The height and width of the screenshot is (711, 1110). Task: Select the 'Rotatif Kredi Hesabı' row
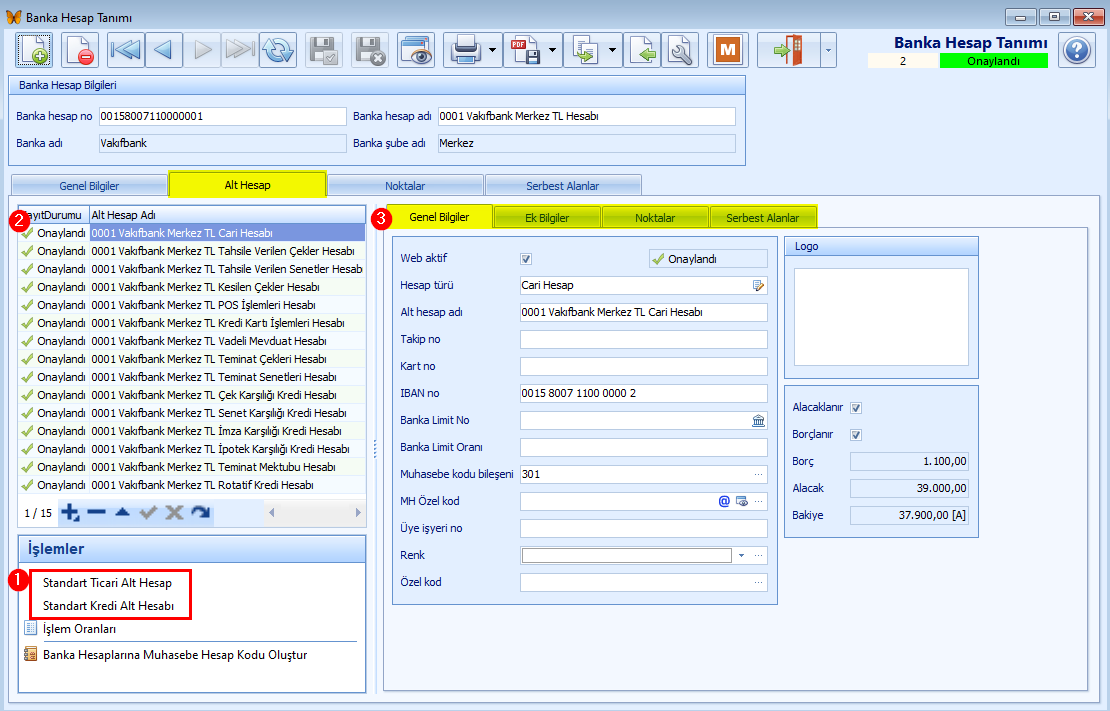pos(192,485)
